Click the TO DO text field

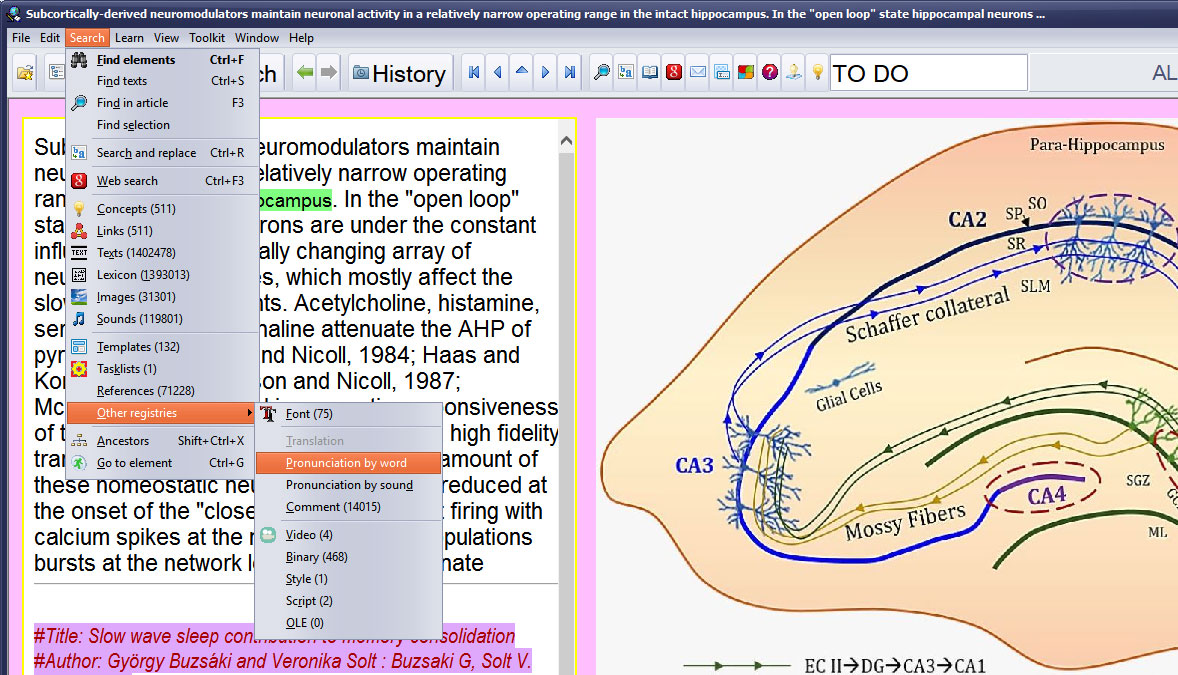(927, 73)
